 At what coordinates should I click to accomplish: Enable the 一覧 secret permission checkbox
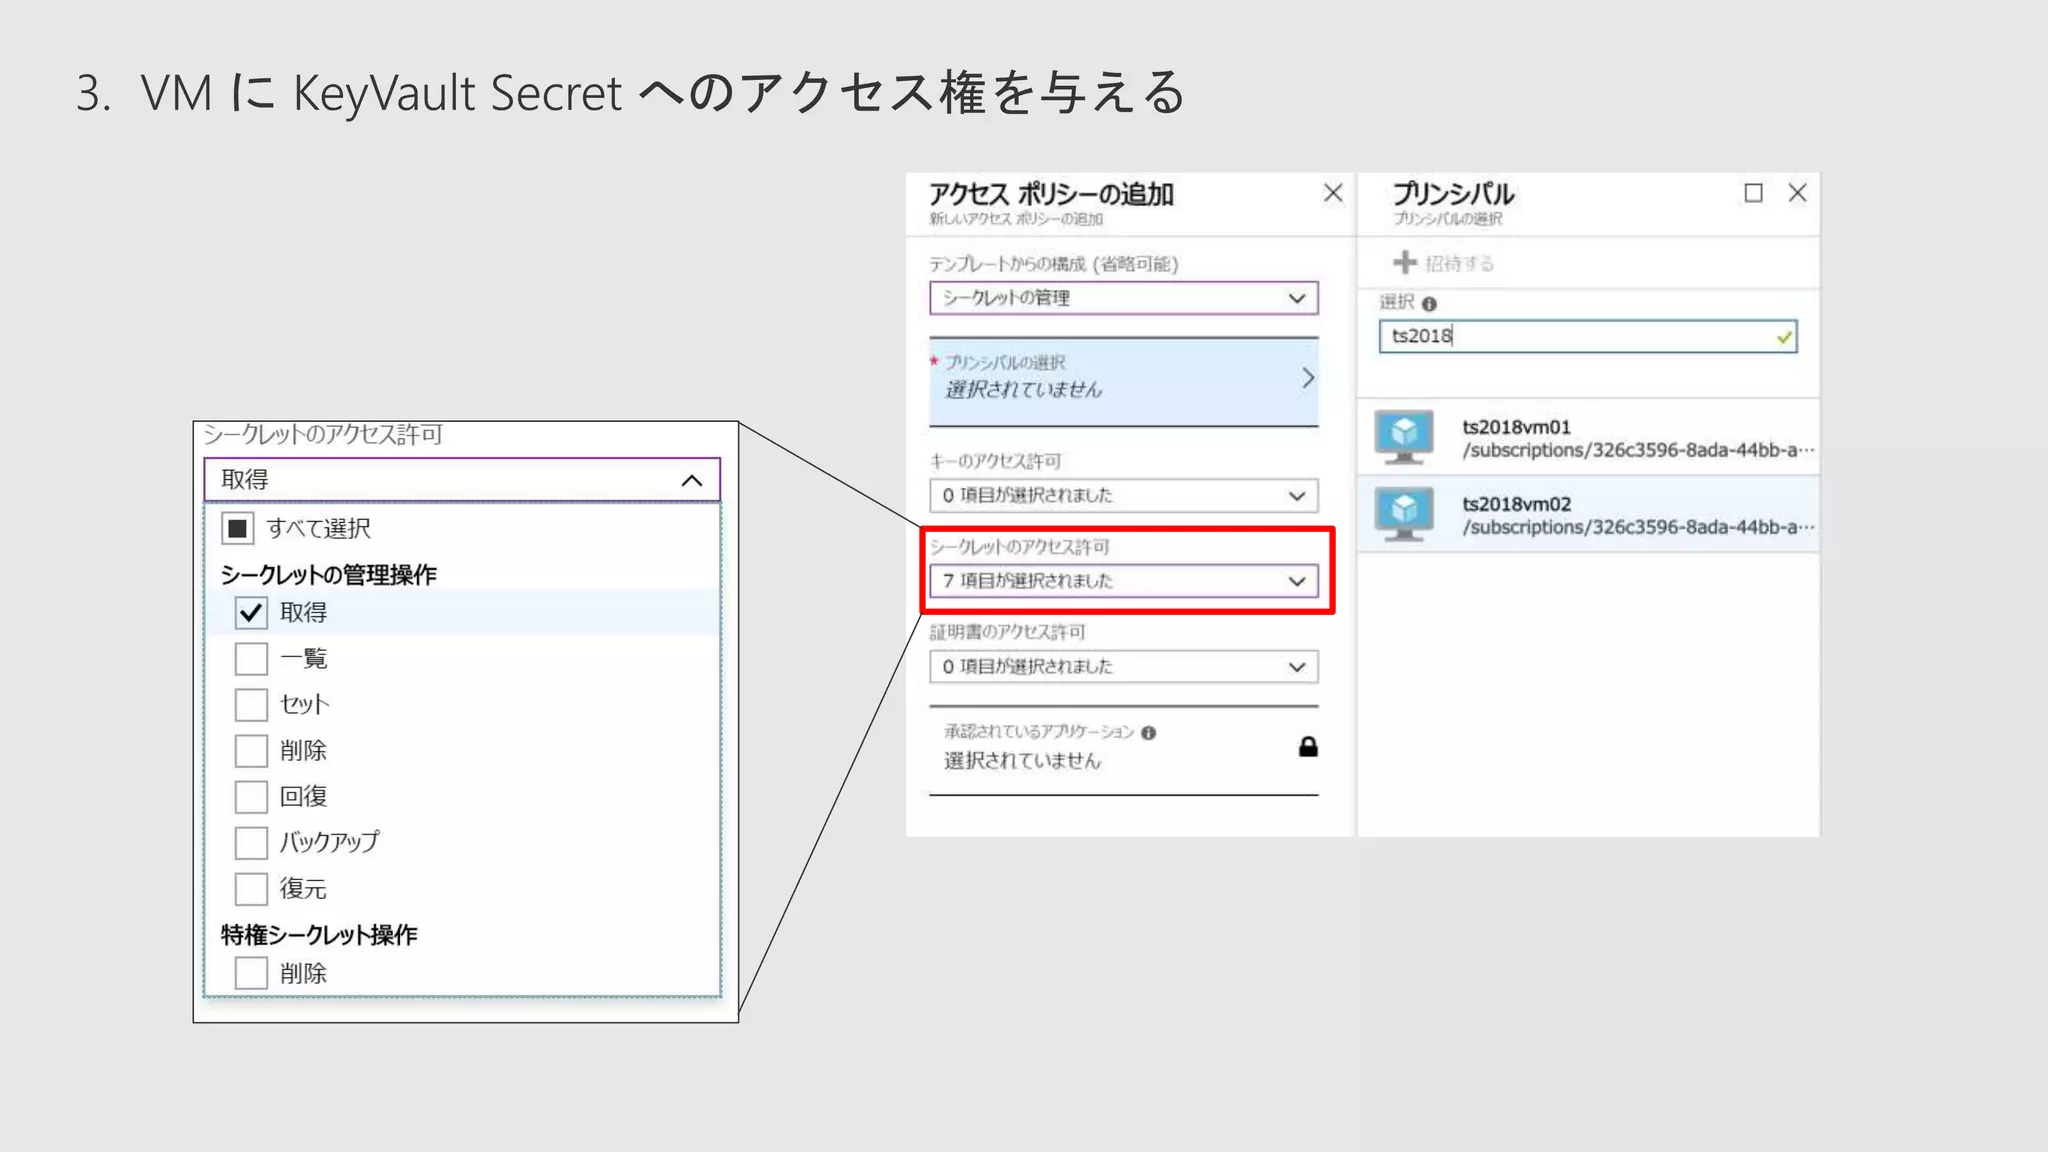point(251,659)
